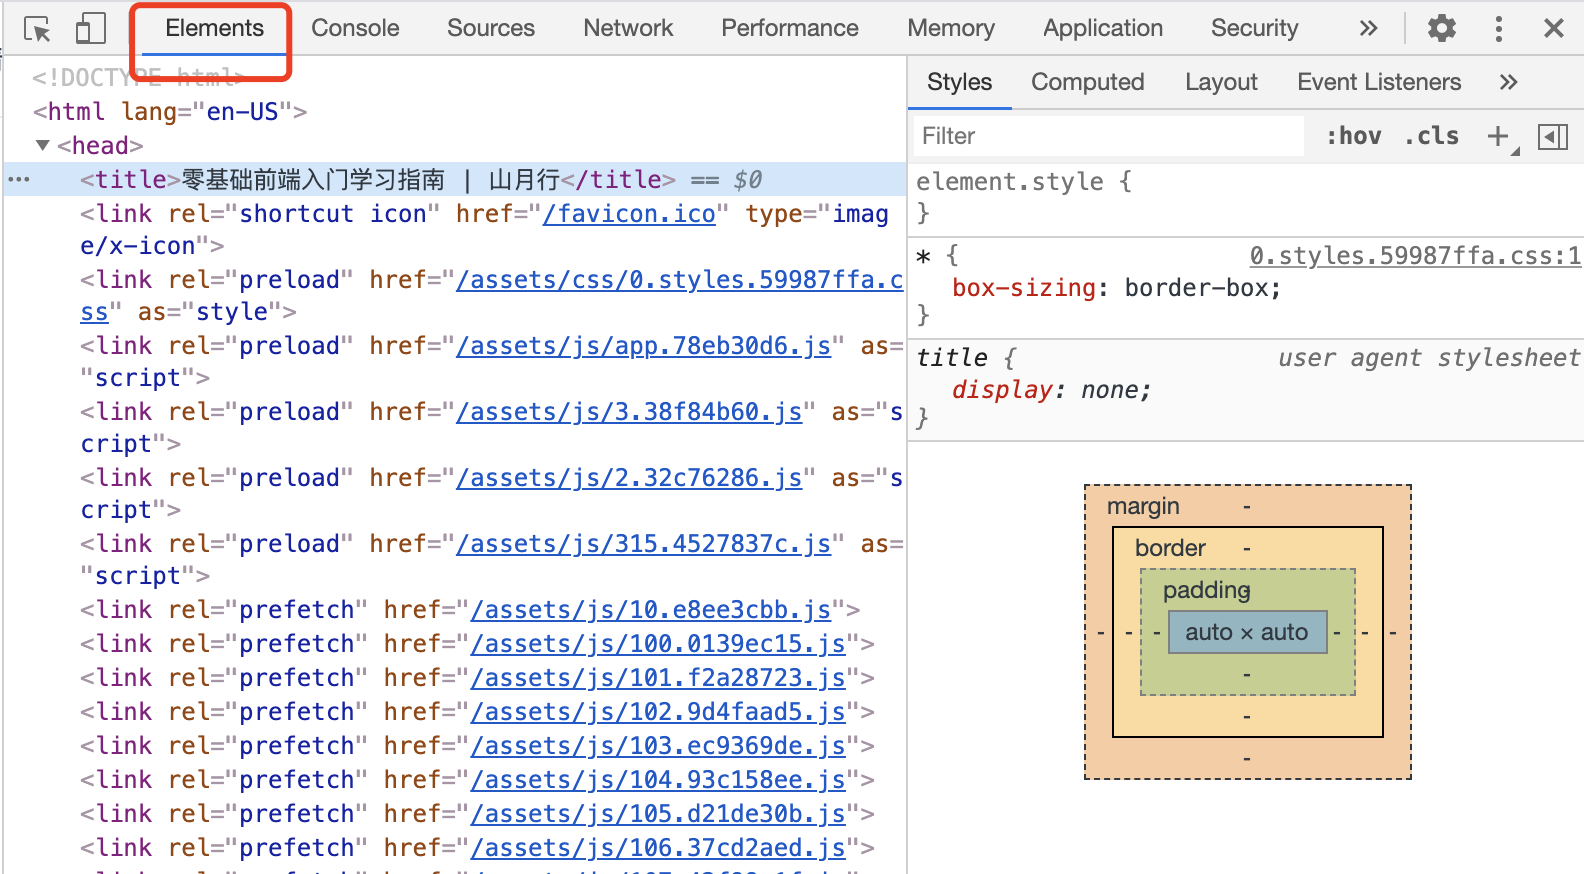
Task: Select the Layout sidebar tab
Action: [1221, 82]
